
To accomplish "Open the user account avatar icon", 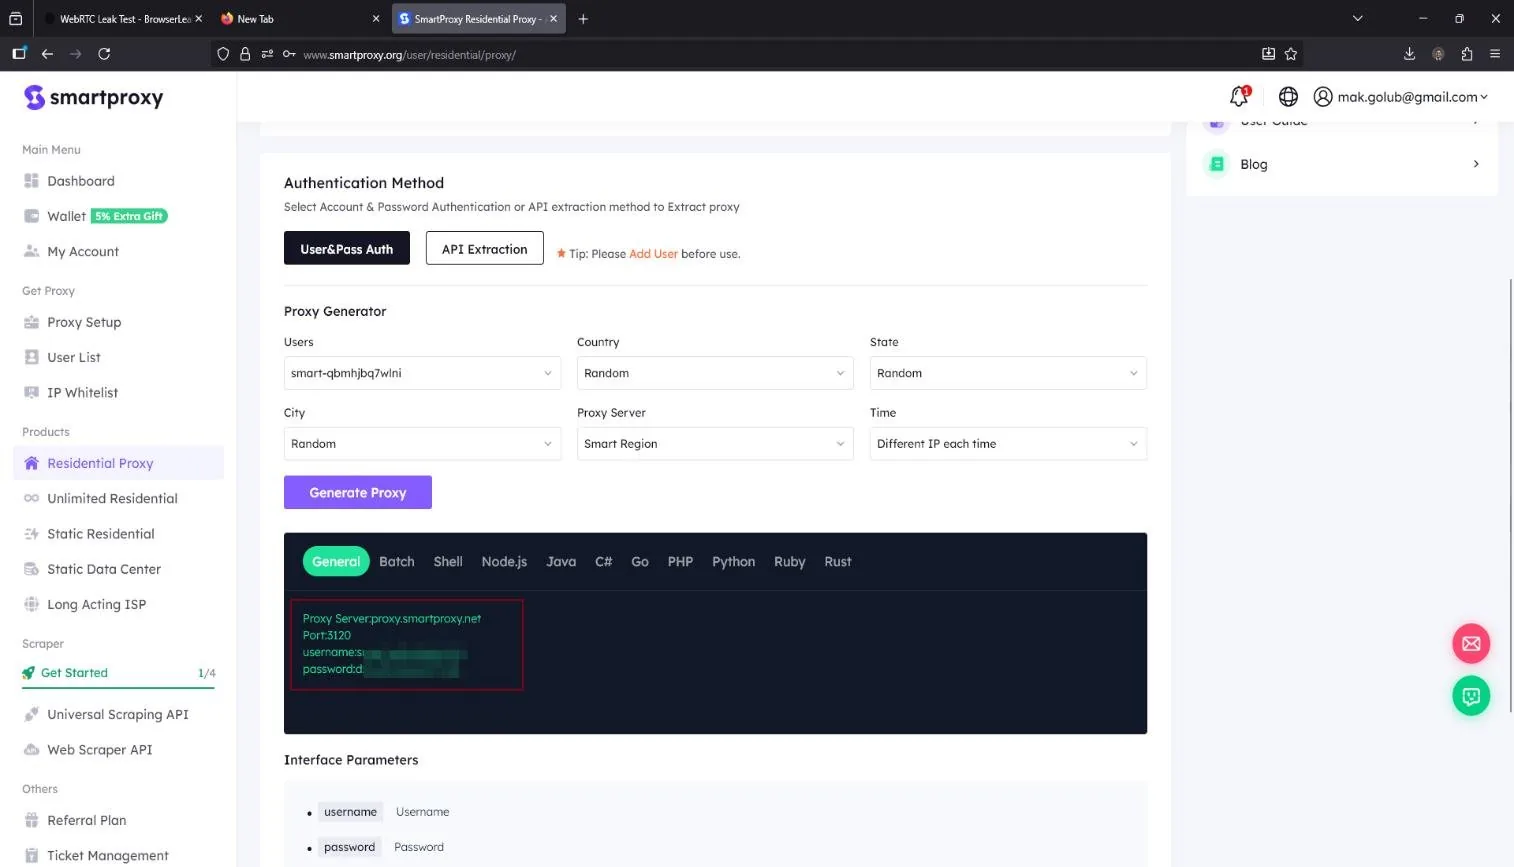I will 1323,97.
